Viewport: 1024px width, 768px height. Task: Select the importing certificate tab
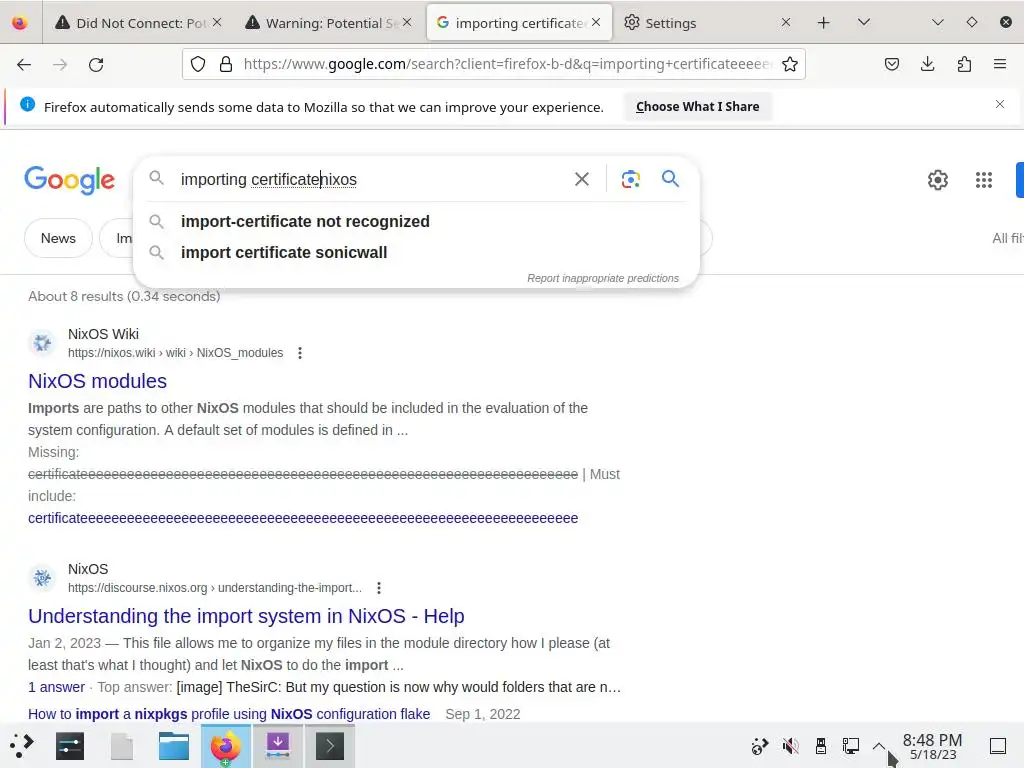click(519, 23)
